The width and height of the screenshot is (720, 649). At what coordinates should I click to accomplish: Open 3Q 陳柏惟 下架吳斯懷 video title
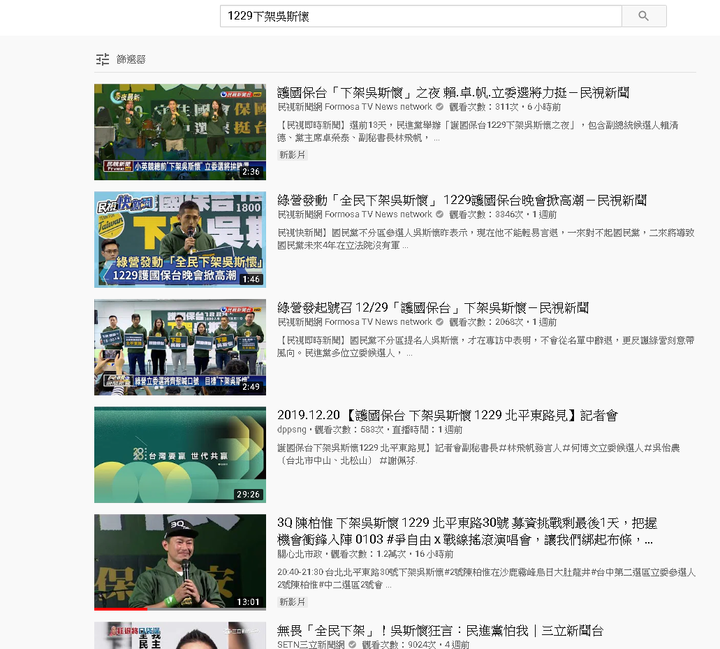467,531
